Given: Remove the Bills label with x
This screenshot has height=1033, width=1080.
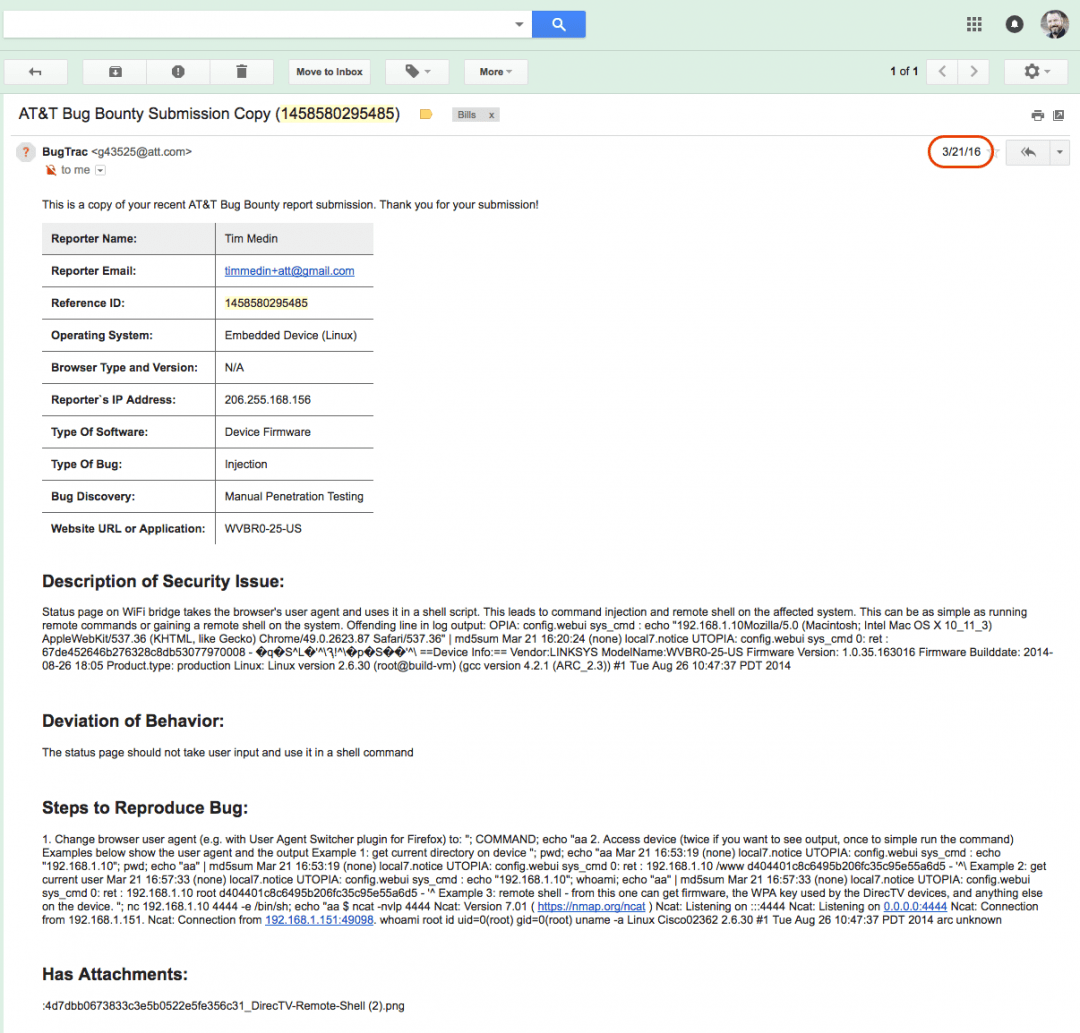Looking at the screenshot, I should [492, 115].
